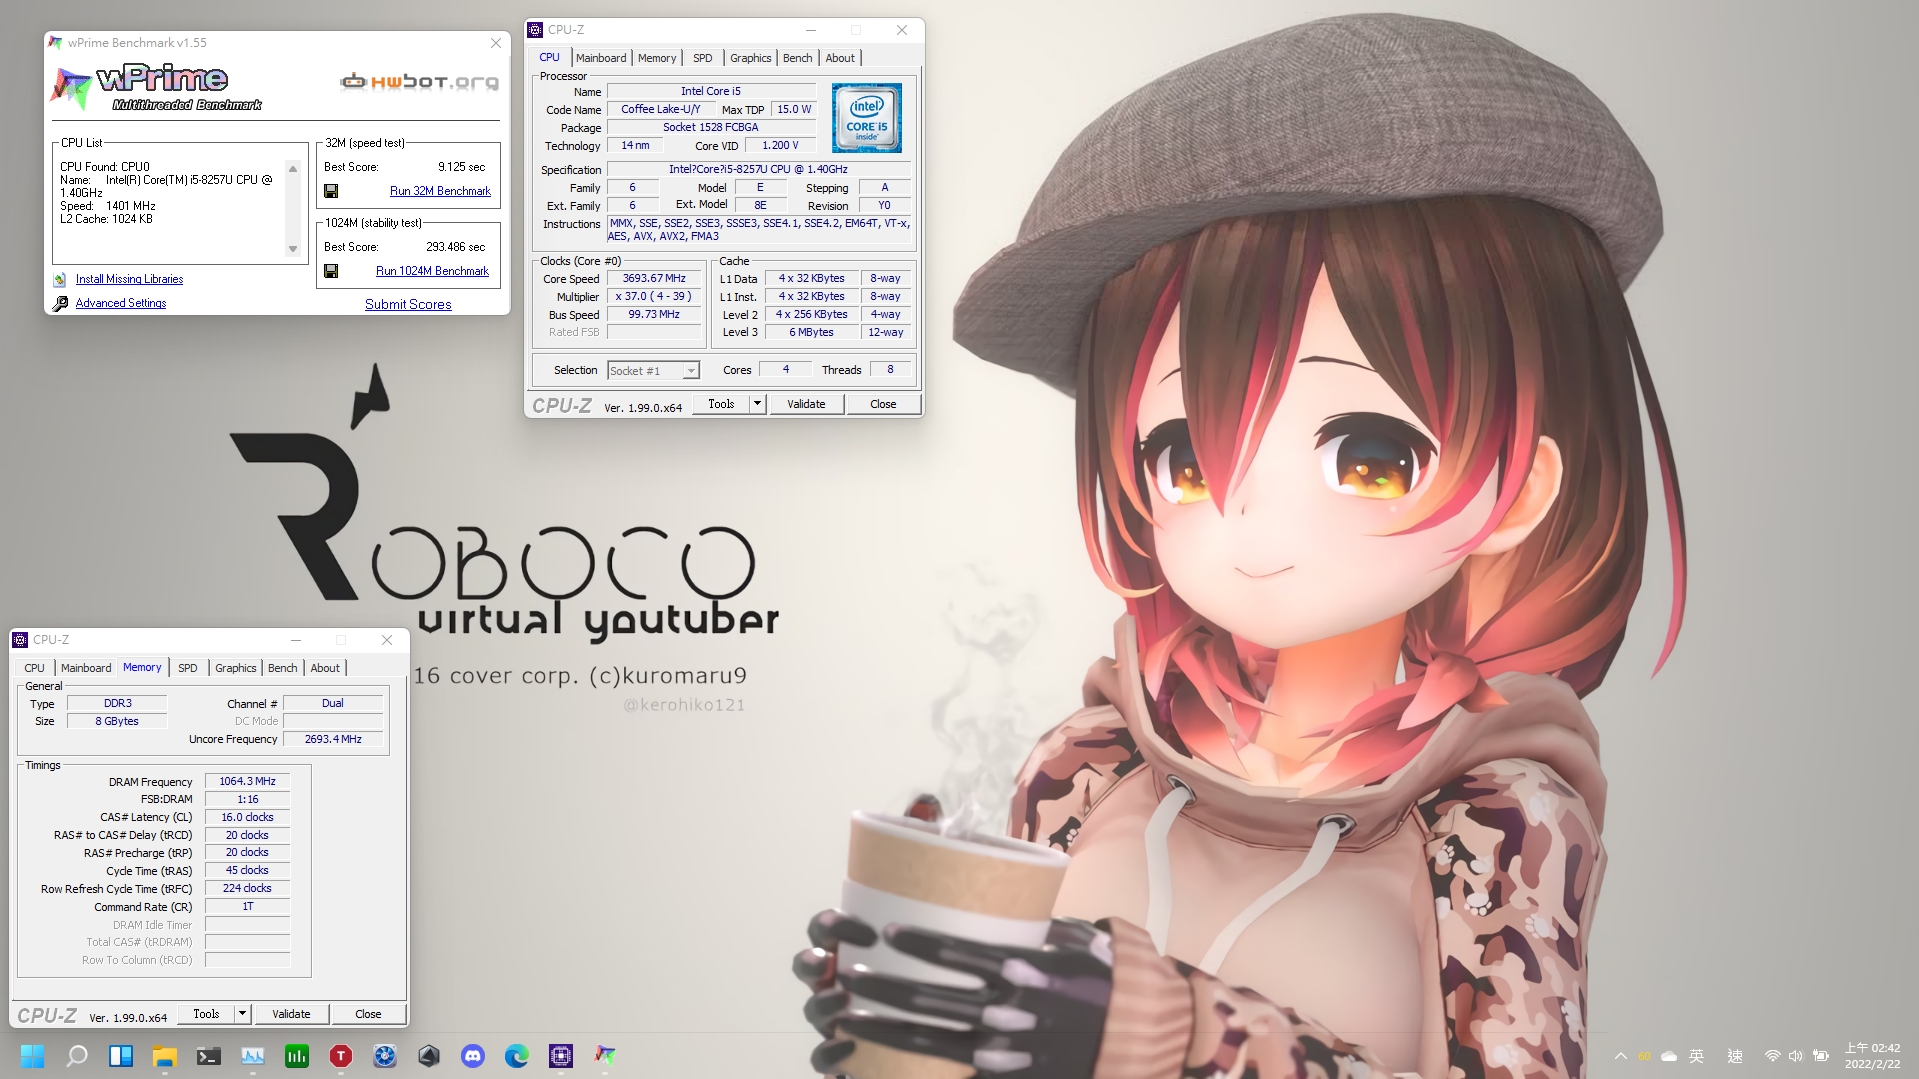This screenshot has height=1079, width=1919.
Task: Switch to Mainboard tab in bottom CPU-Z window
Action: (x=86, y=668)
